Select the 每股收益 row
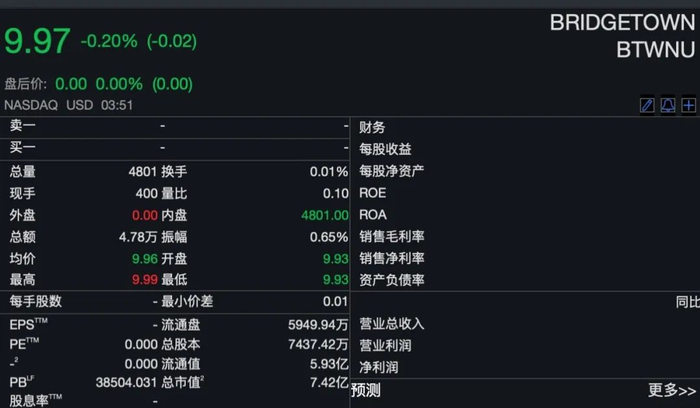 [385, 149]
